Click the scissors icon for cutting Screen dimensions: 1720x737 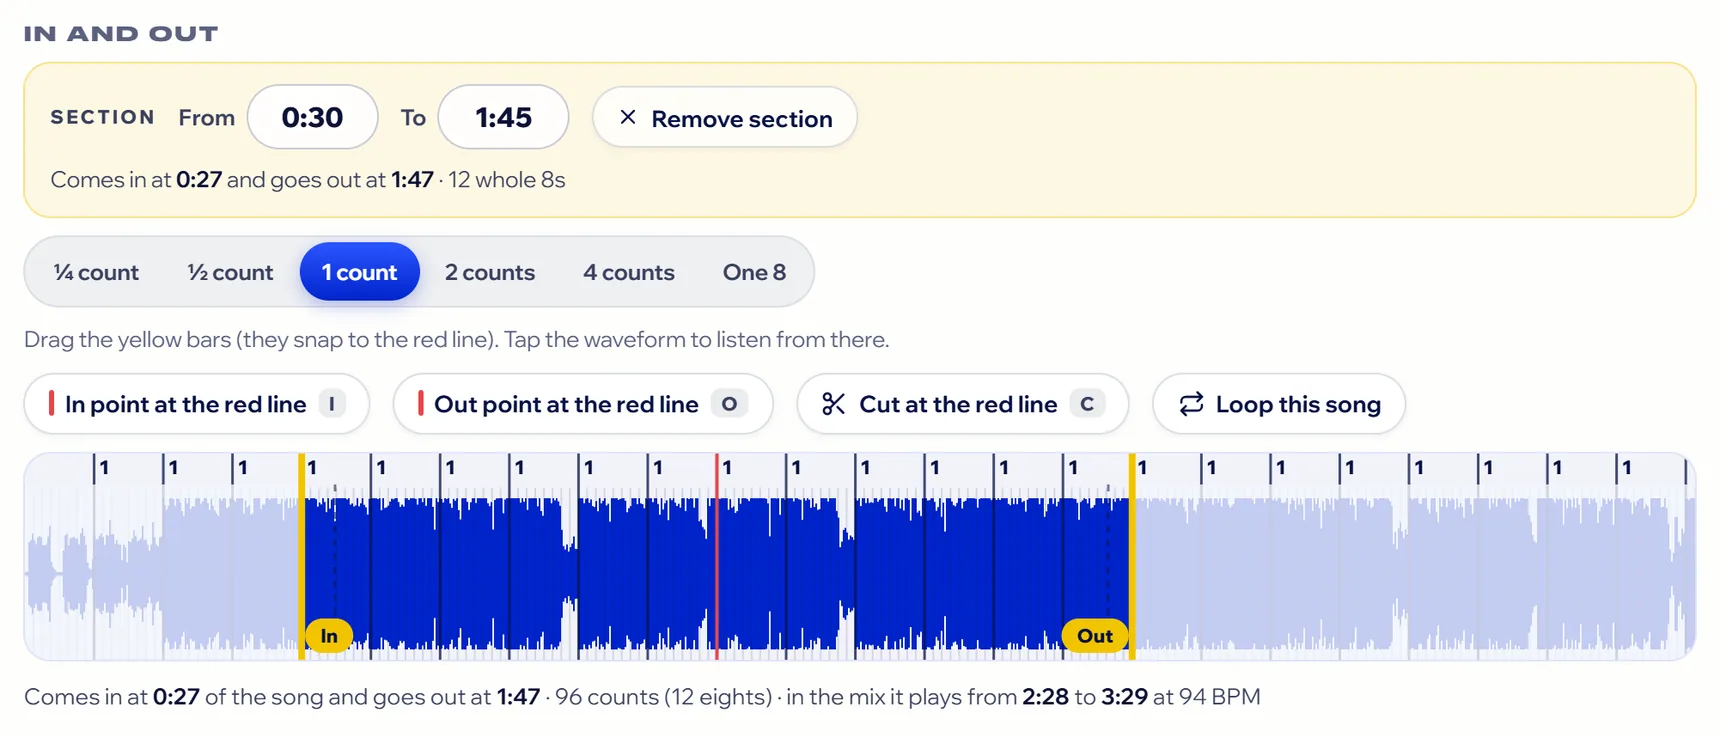pyautogui.click(x=833, y=404)
